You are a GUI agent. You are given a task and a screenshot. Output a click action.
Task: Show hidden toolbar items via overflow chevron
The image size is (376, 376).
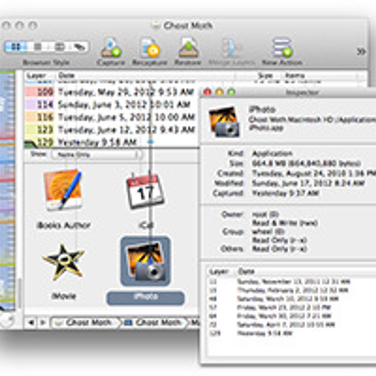click(x=361, y=52)
